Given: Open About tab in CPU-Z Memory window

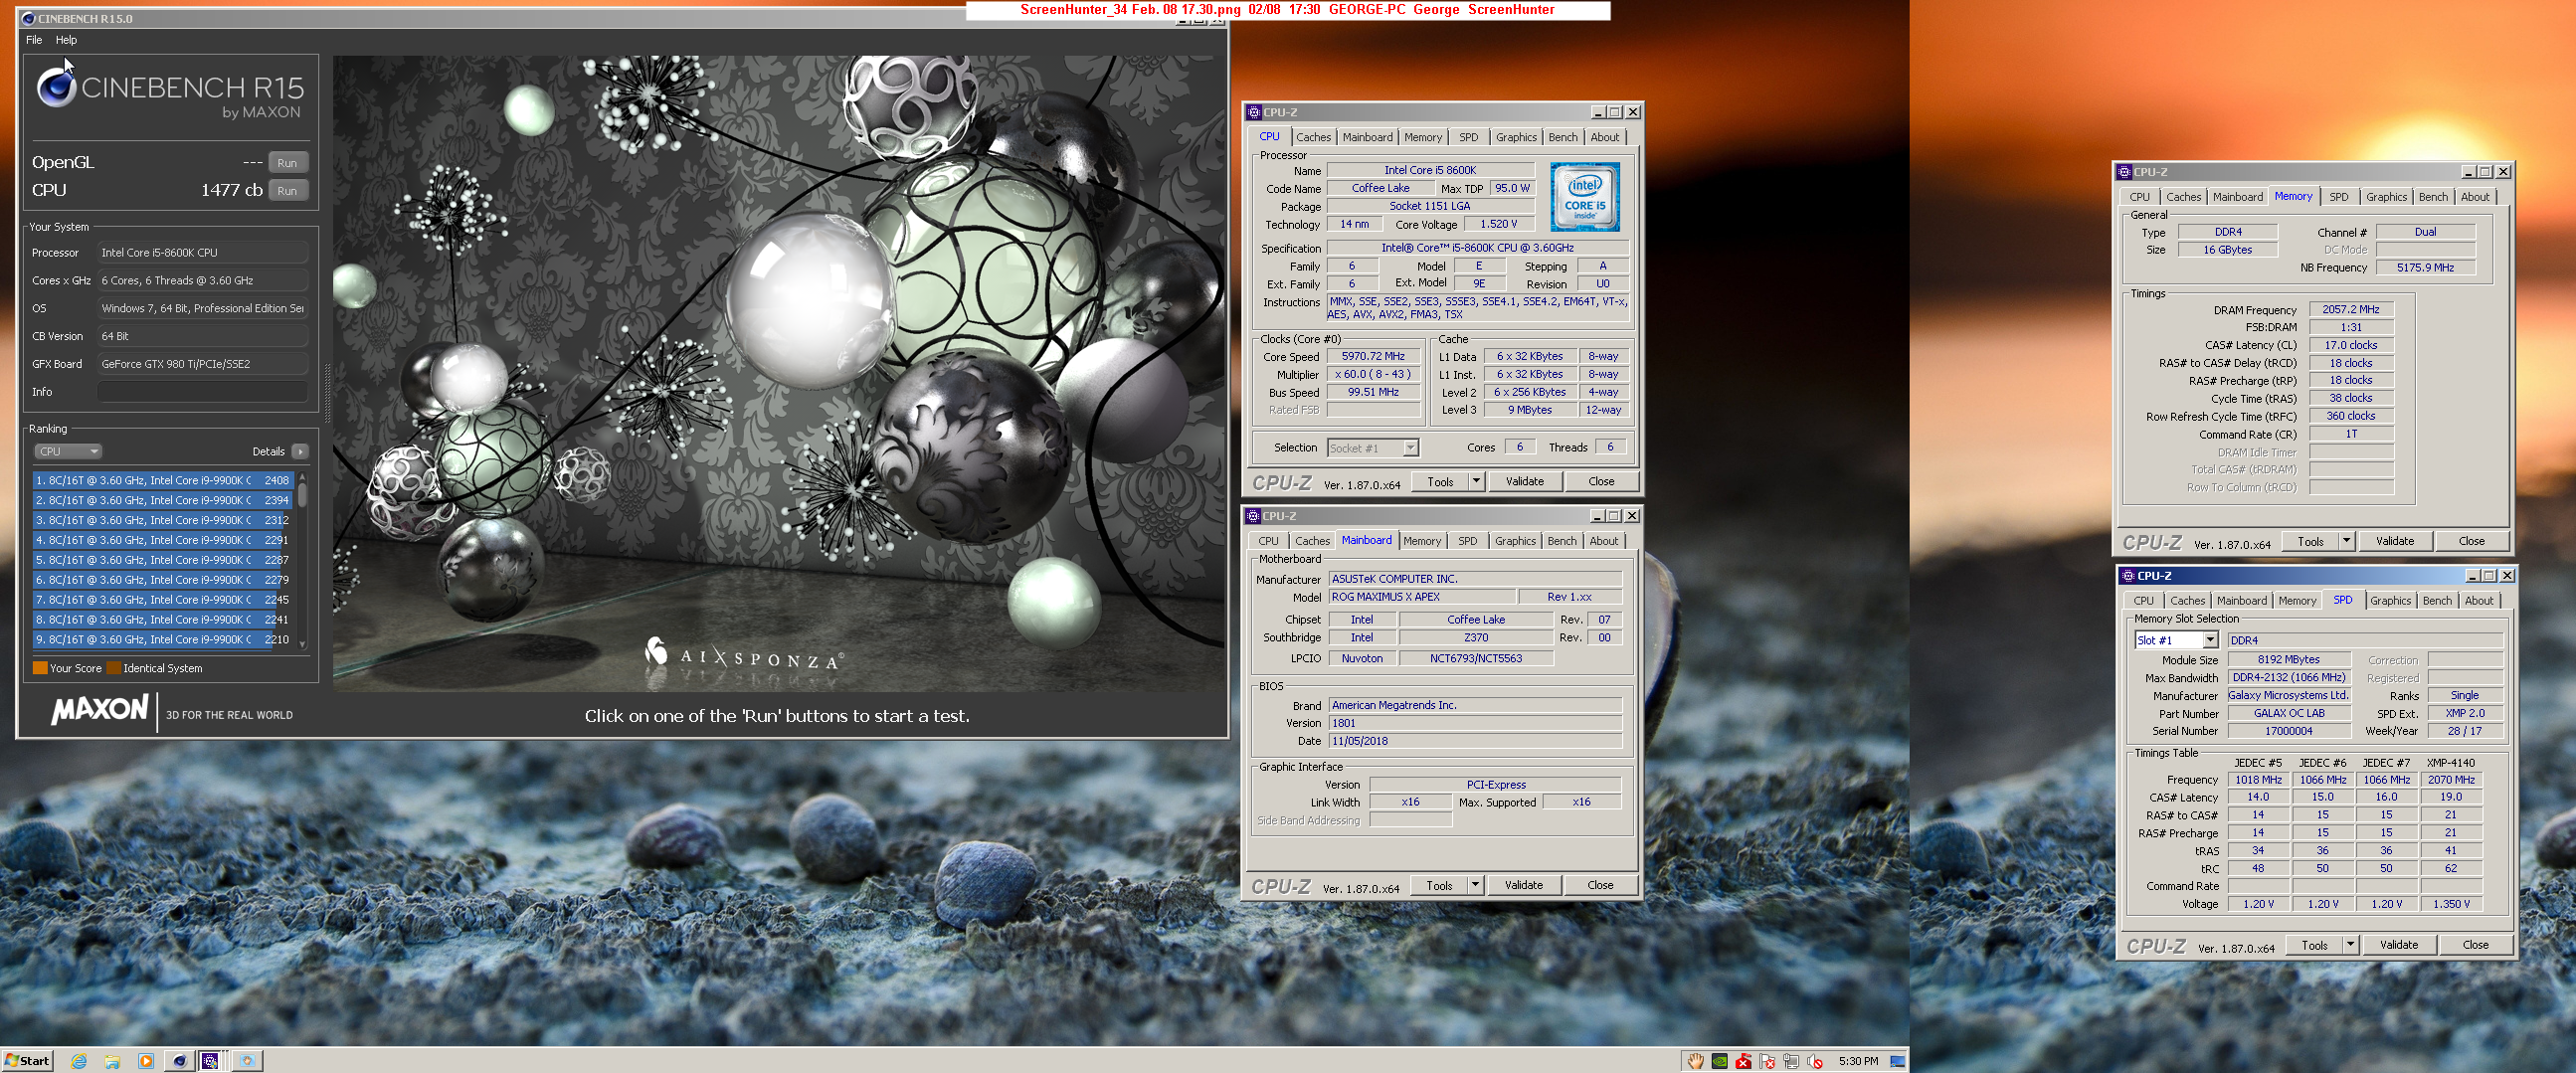Looking at the screenshot, I should (x=2475, y=198).
